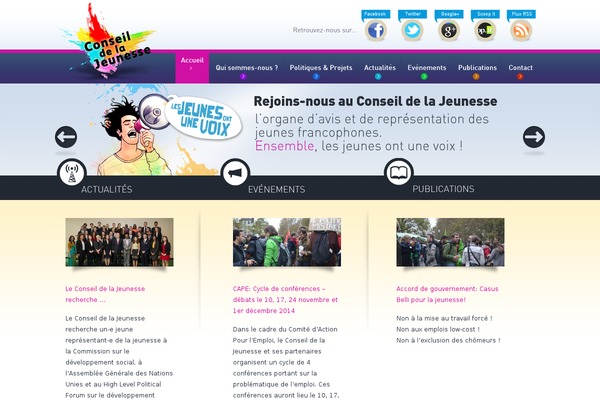600x400 pixels.
Task: Open the Facebook social icon
Action: 375,30
